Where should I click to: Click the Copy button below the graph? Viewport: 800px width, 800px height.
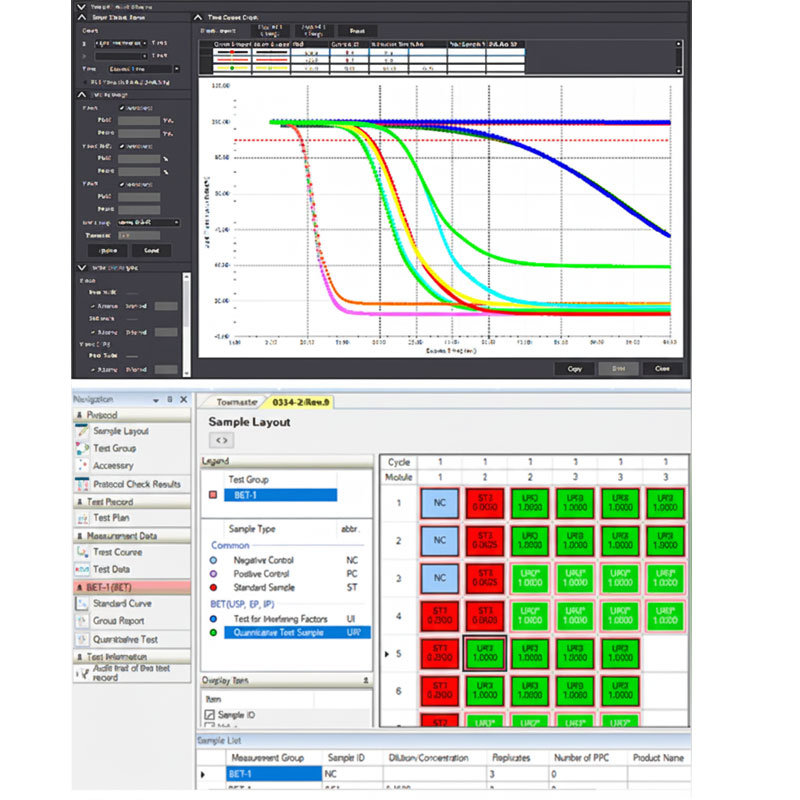[x=574, y=368]
